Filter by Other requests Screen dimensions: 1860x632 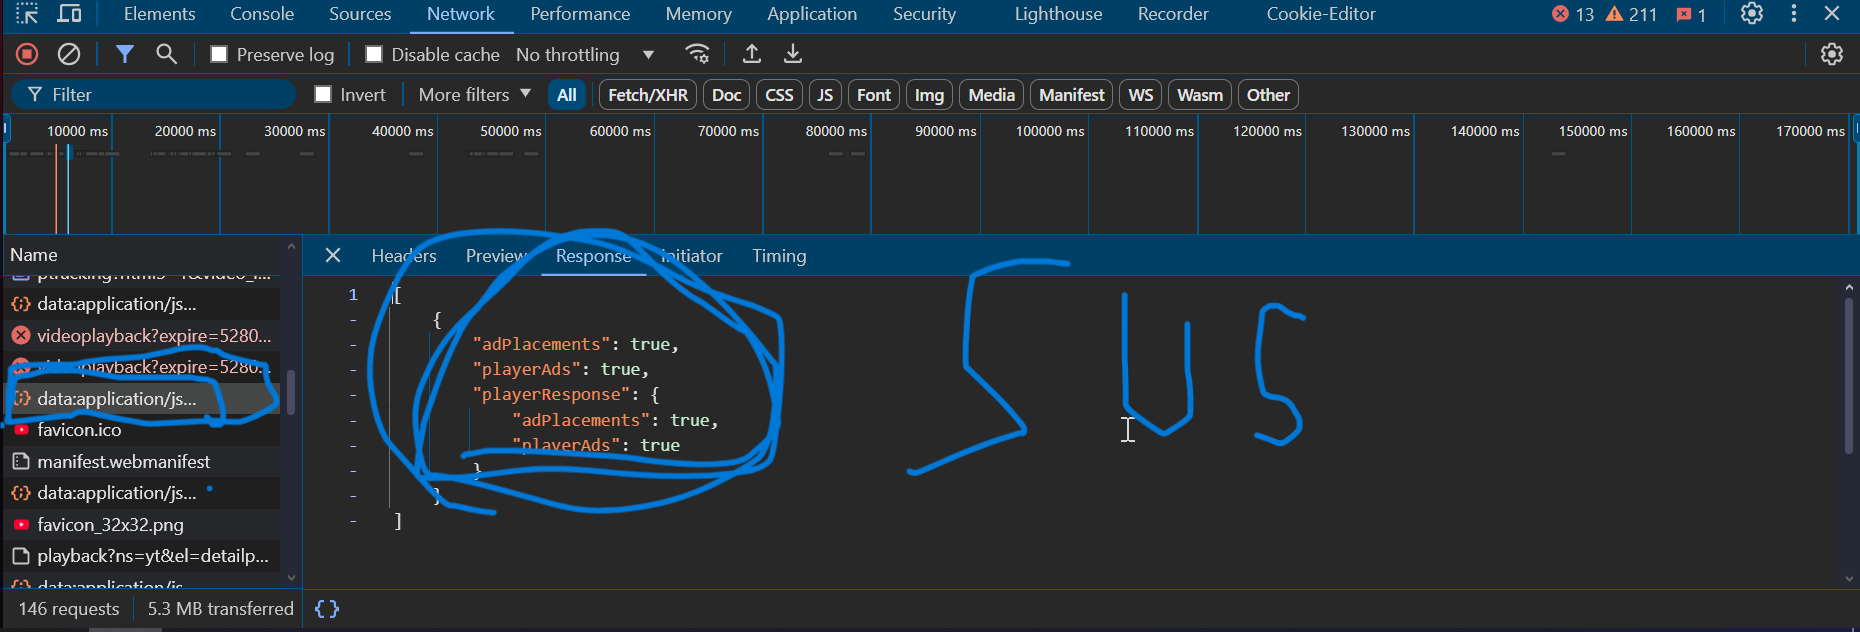[x=1268, y=95]
